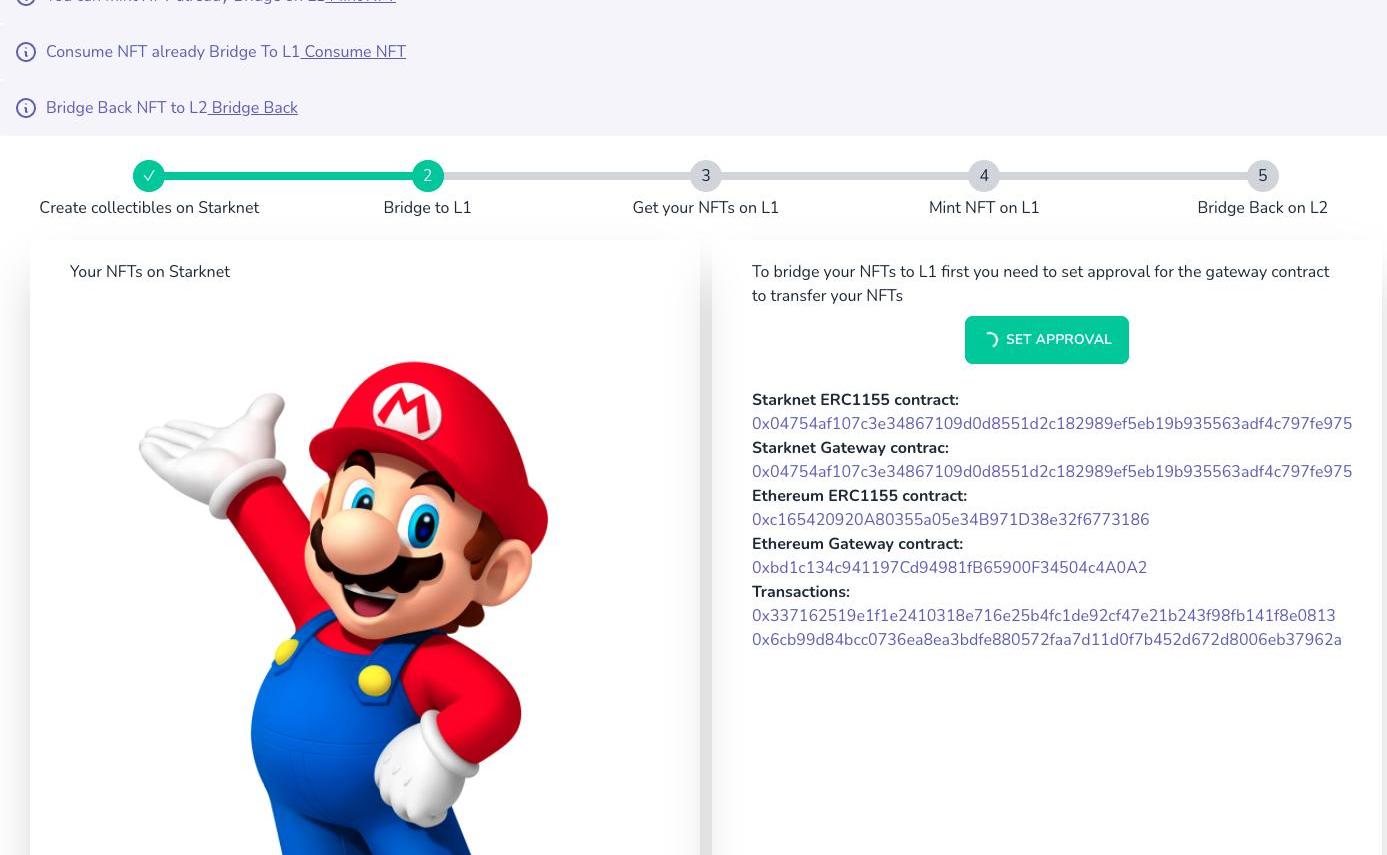Open the Ethereum ERC1155 contract address 0xc165
The height and width of the screenshot is (855, 1387).
[950, 520]
